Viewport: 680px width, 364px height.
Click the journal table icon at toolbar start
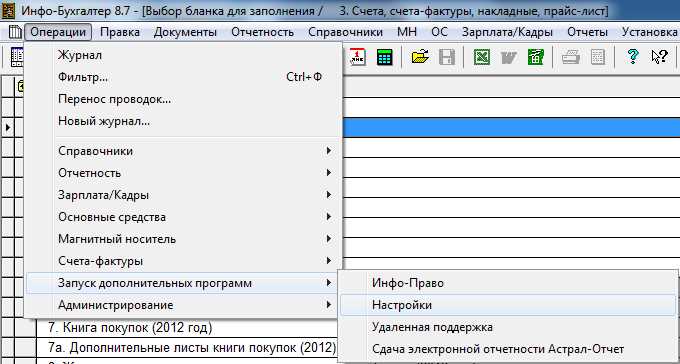(16, 57)
